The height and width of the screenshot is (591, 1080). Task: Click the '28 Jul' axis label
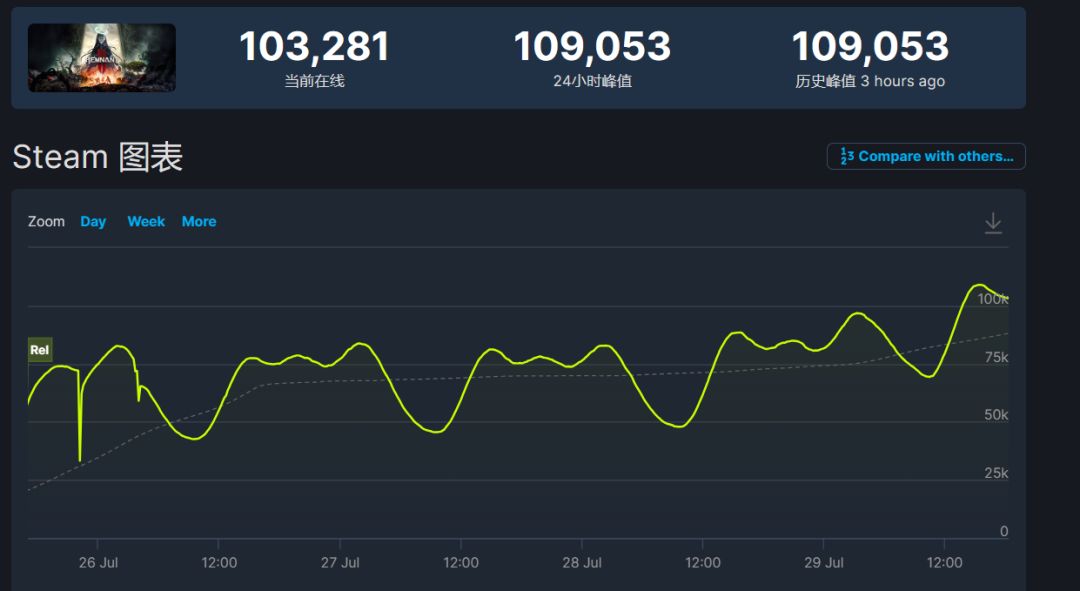click(x=582, y=563)
